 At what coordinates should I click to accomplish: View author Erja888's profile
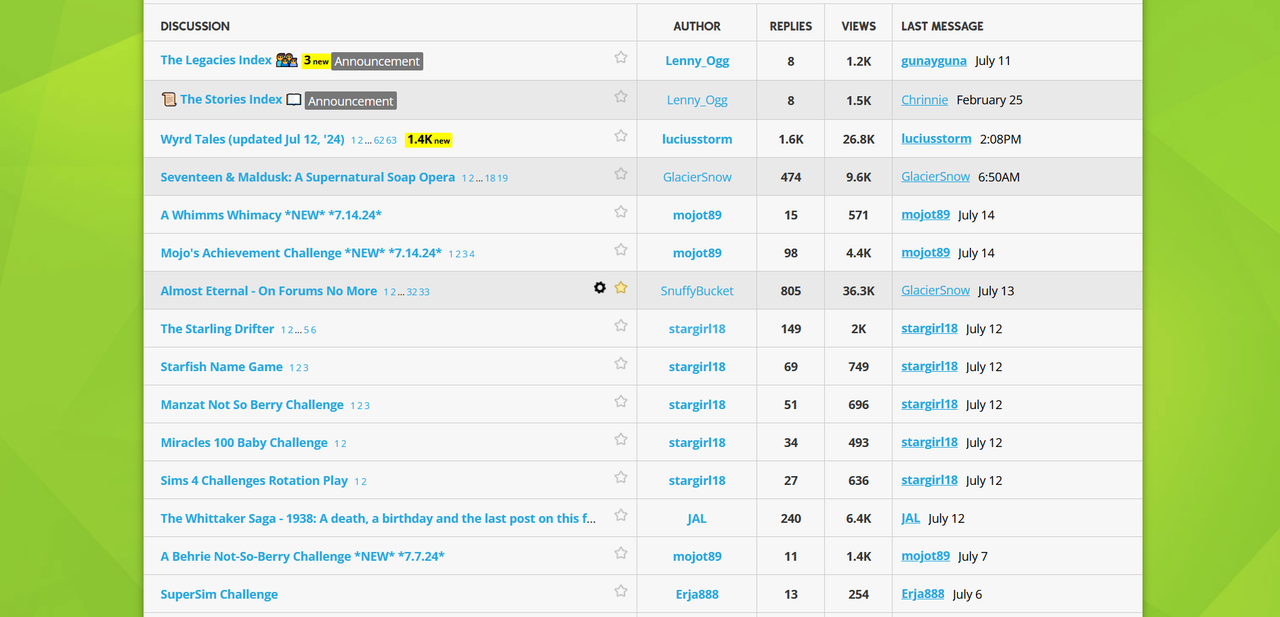697,594
